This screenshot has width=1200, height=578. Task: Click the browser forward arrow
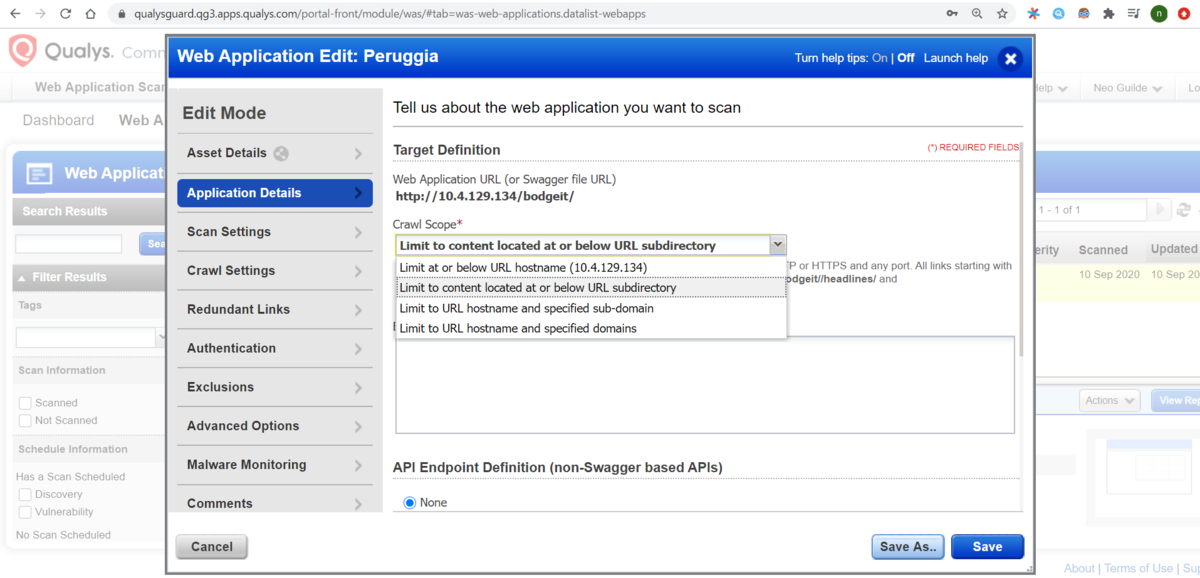[40, 14]
